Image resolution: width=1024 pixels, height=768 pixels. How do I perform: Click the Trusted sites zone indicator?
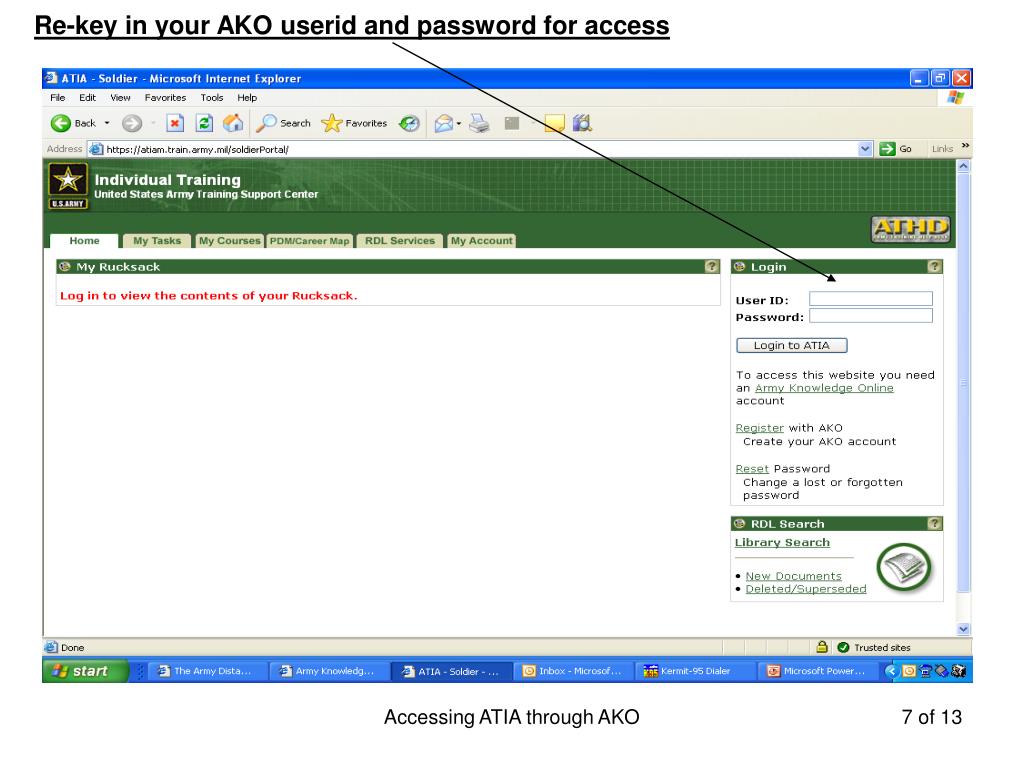874,647
